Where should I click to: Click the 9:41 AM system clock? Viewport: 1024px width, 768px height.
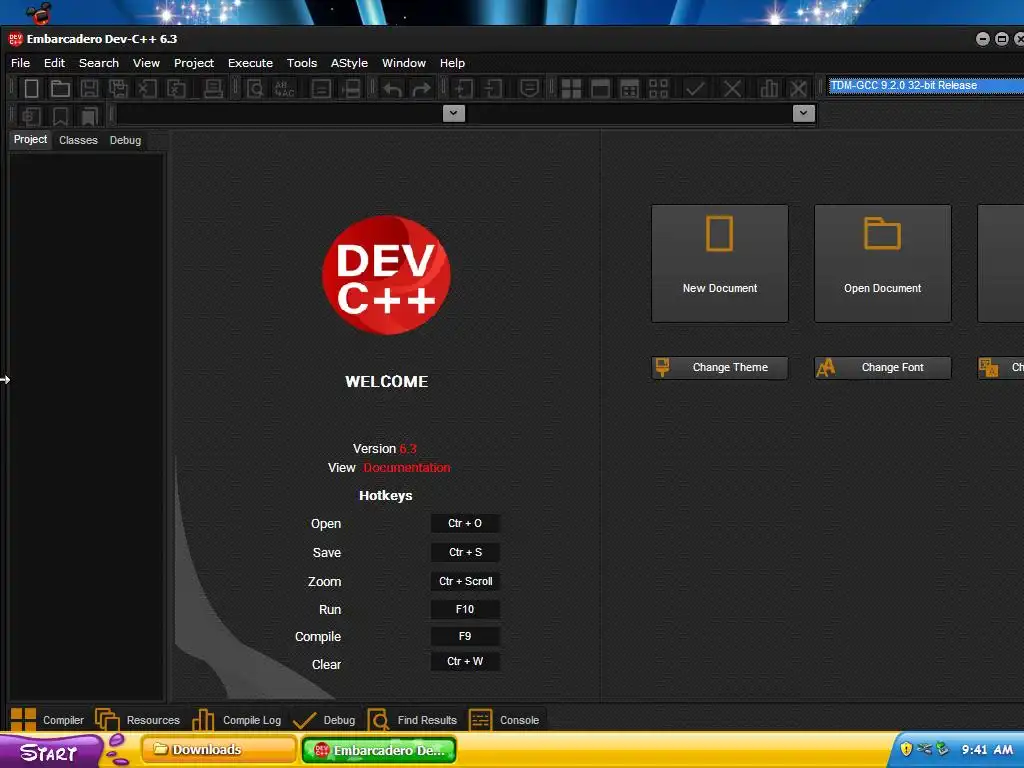pyautogui.click(x=987, y=750)
